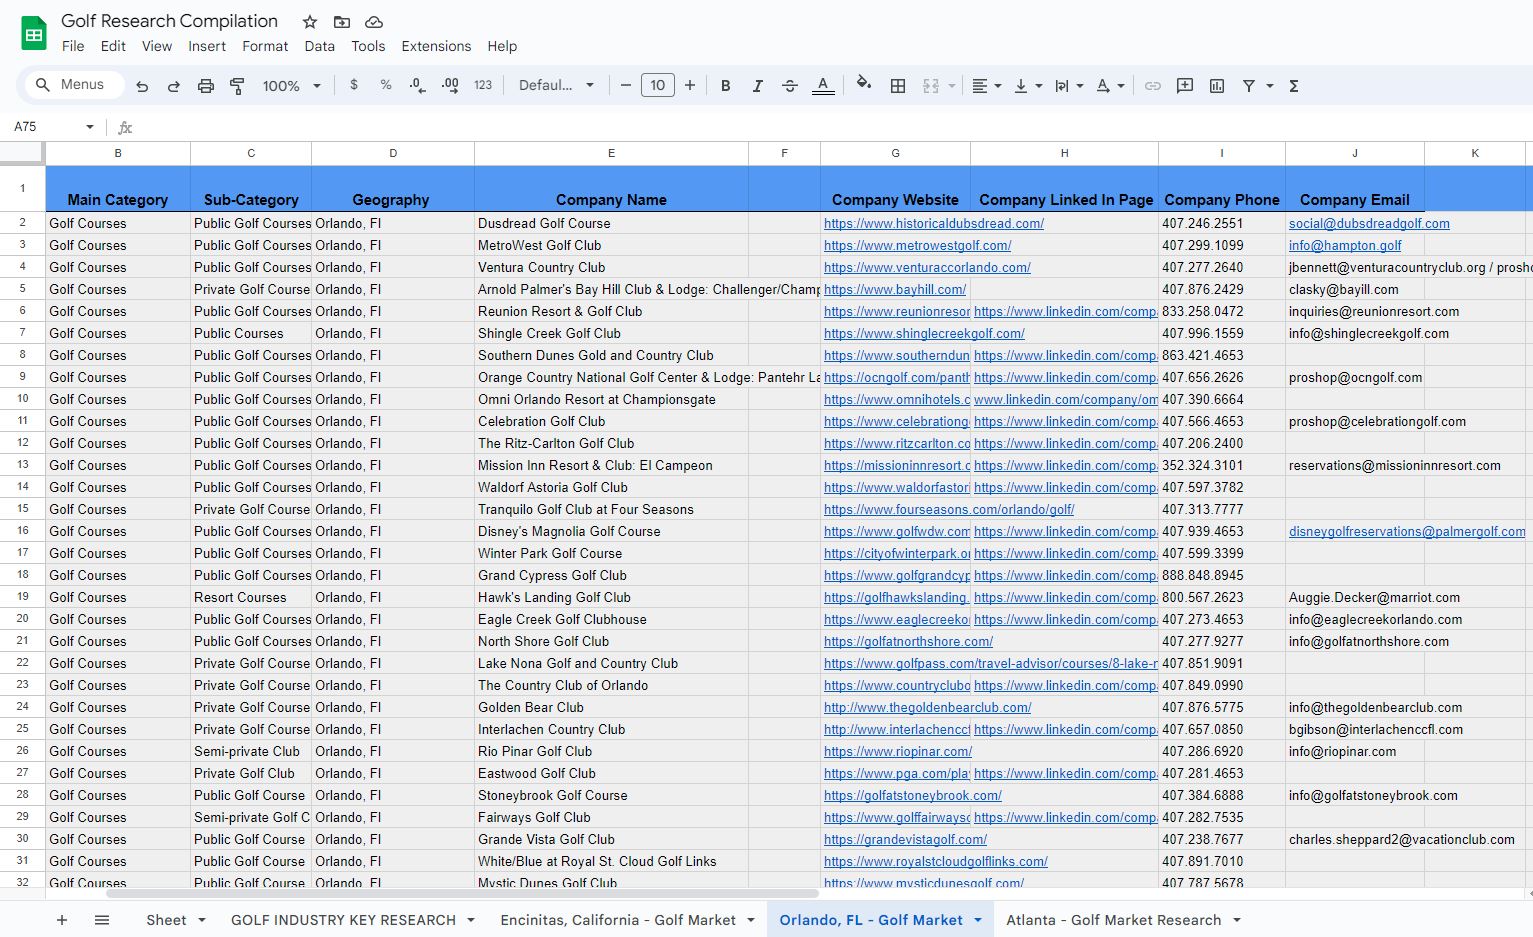1533x937 pixels.
Task: Create a filter with funnel icon
Action: [1249, 86]
